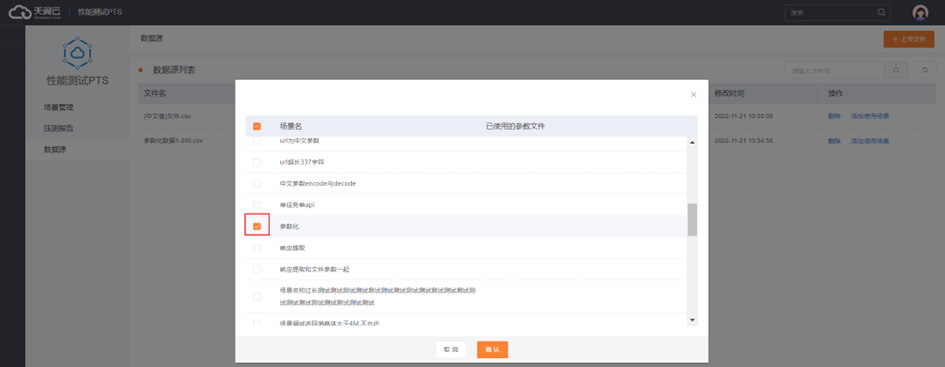Click the 操作 column header
Image resolution: width=945 pixels, height=367 pixels.
(x=835, y=94)
